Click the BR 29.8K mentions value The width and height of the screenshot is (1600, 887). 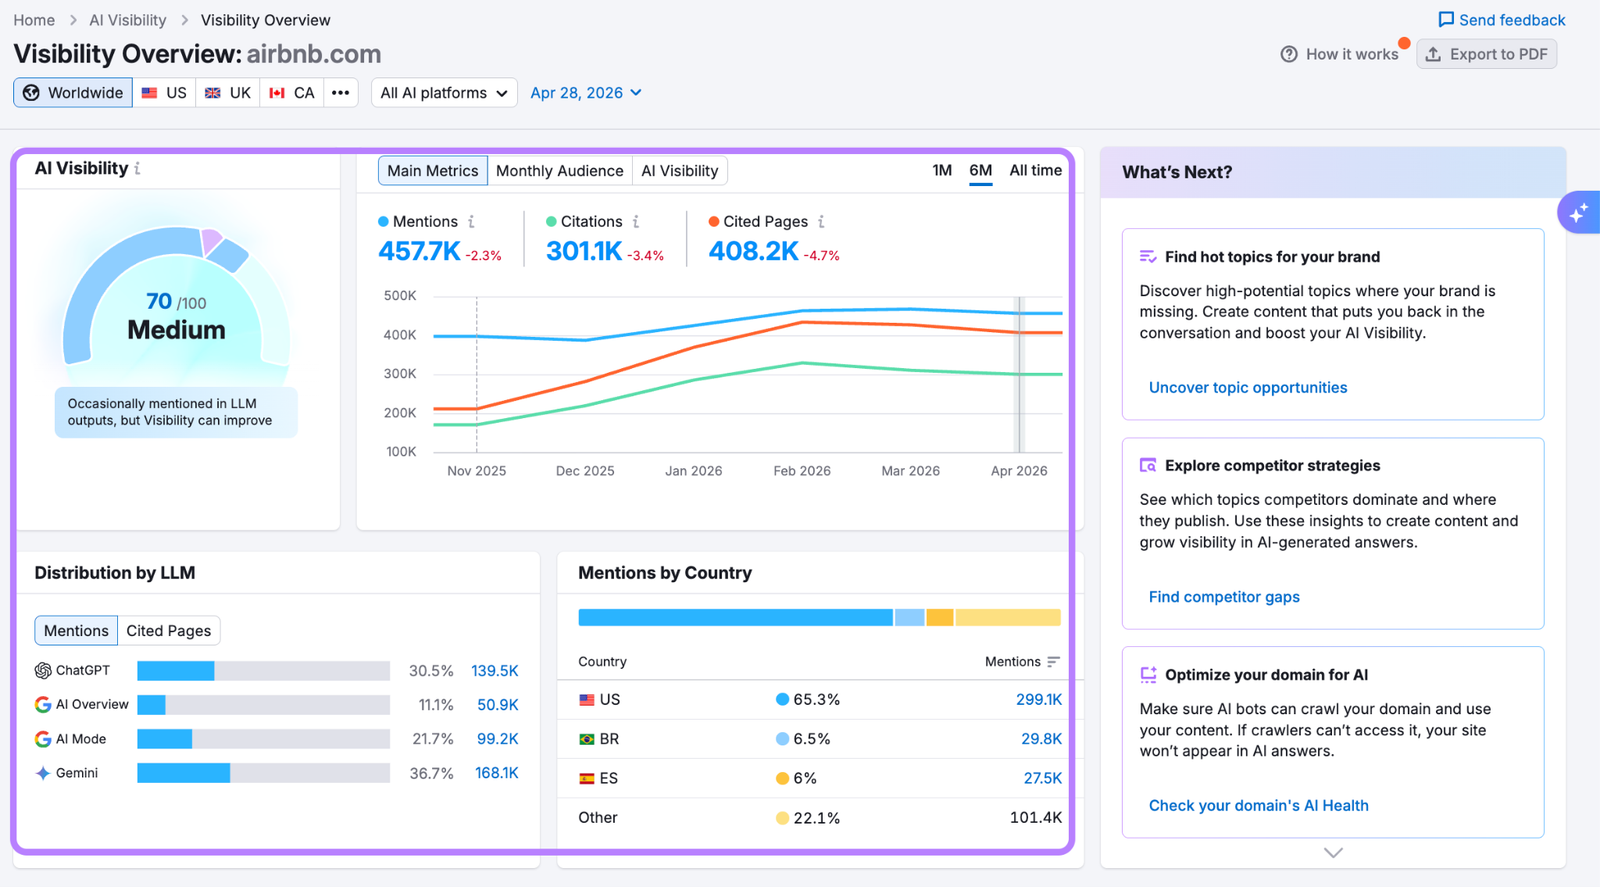tap(1041, 739)
